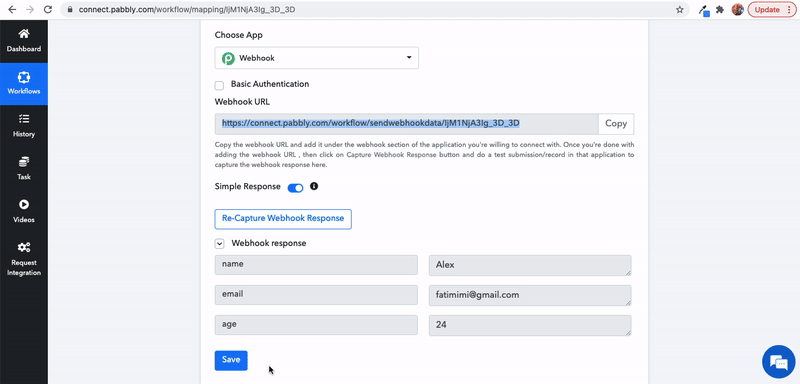Click the address bar lock icon
This screenshot has height=384, width=800.
[70, 9]
